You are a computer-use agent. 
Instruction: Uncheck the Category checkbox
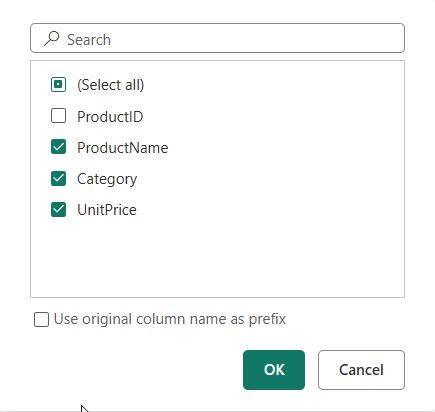pyautogui.click(x=58, y=178)
